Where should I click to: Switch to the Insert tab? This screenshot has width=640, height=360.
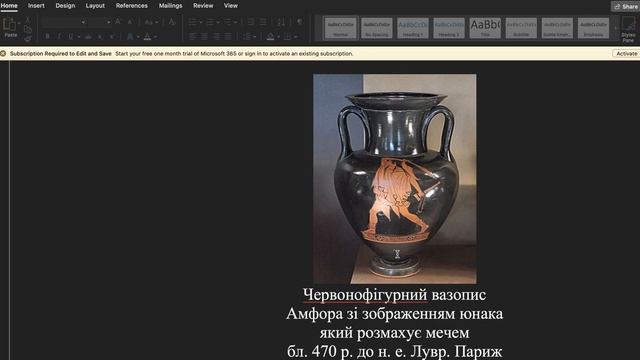point(36,6)
